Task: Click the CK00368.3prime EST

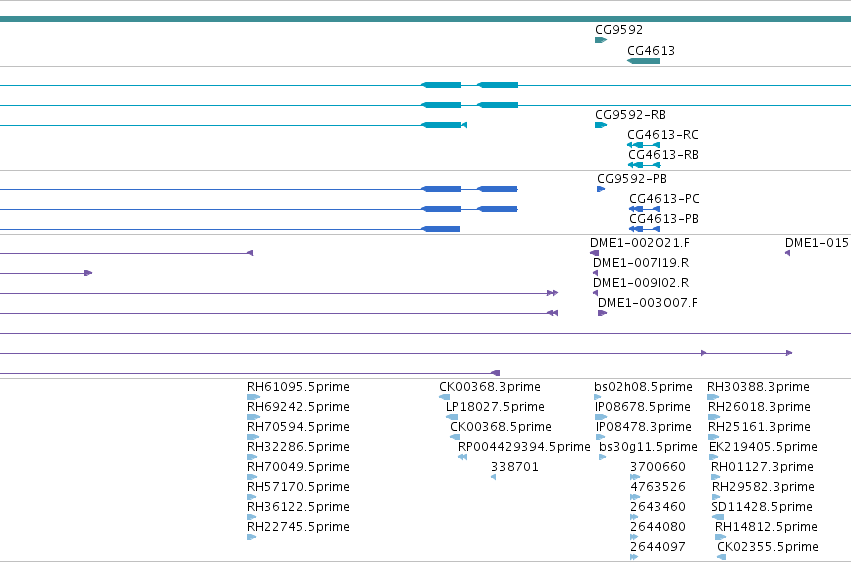Action: [x=444, y=397]
